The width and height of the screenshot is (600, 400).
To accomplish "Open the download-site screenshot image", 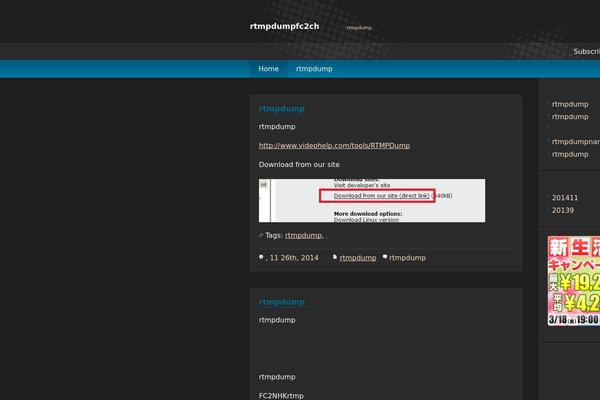I will [372, 201].
